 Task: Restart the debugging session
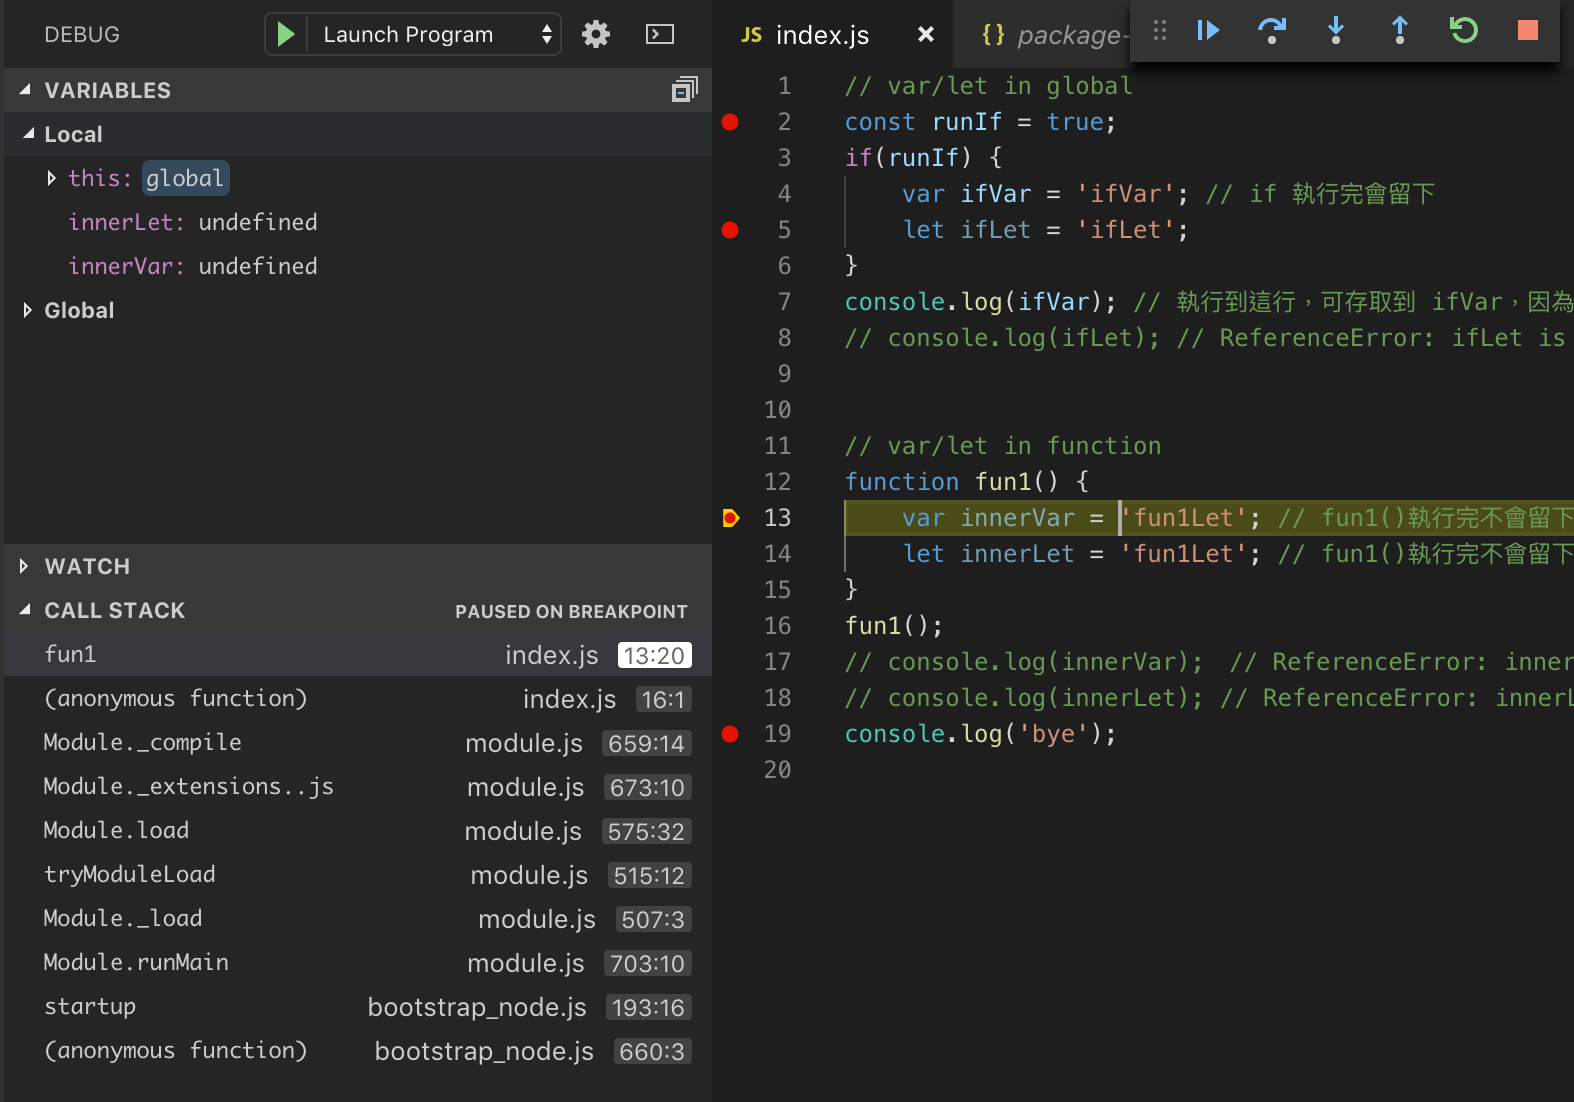1463,31
